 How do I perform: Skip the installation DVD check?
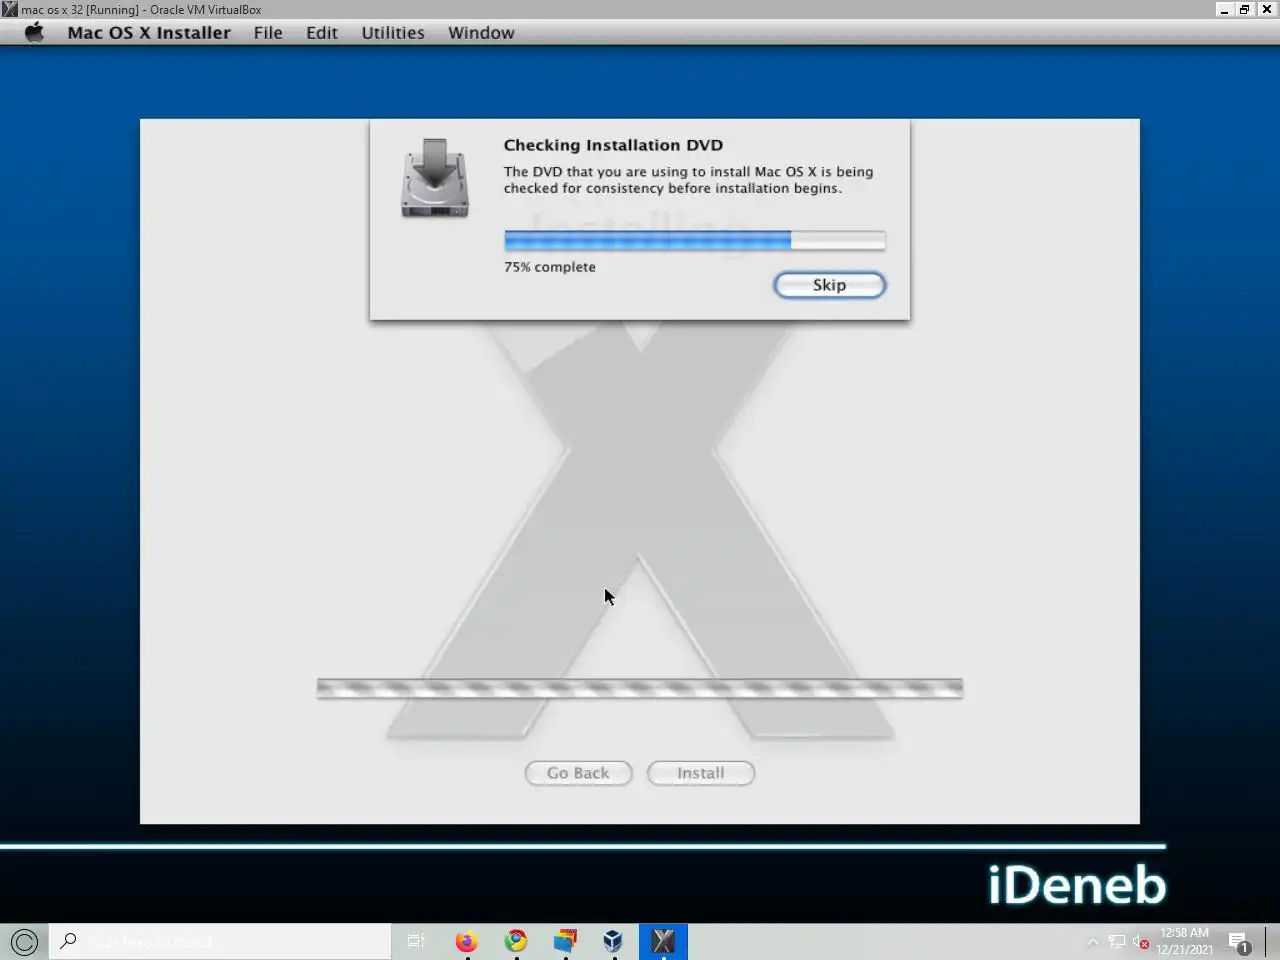point(829,285)
